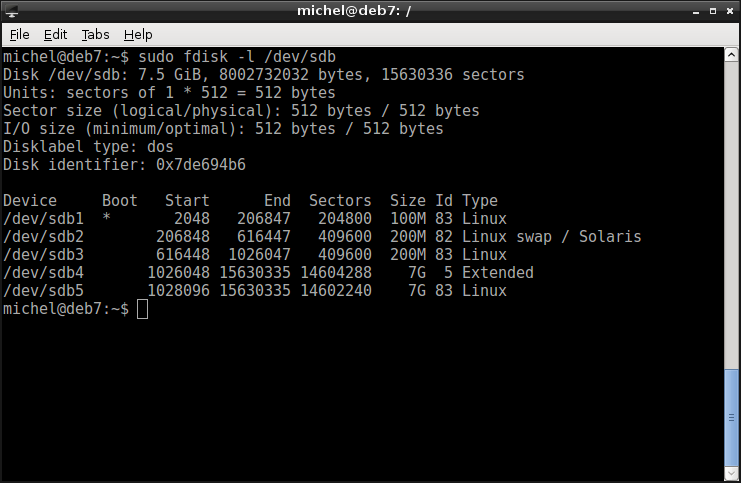741x483 pixels.
Task: Click the 'Sector size (logical/physical)' line
Action: [x=241, y=111]
